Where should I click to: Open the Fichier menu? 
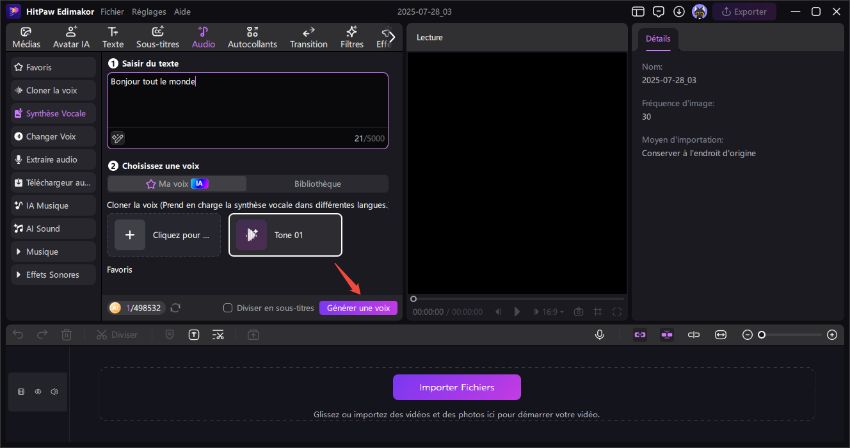click(x=112, y=11)
